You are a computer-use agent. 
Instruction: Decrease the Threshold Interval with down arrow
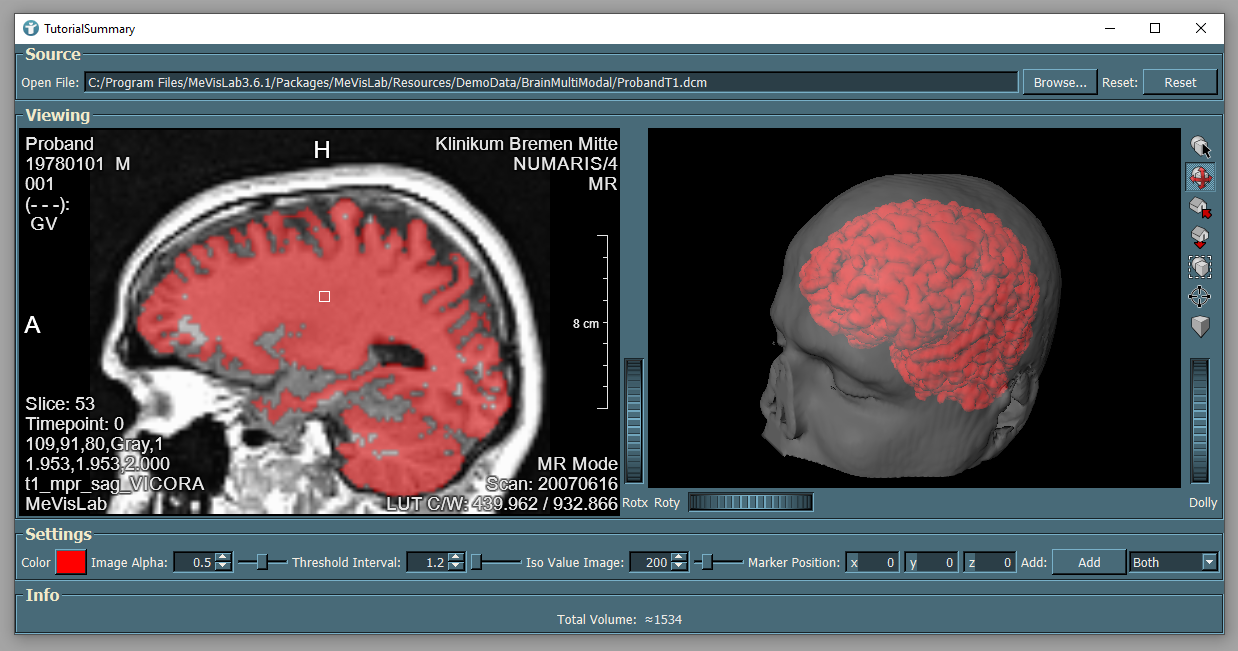pos(456,567)
